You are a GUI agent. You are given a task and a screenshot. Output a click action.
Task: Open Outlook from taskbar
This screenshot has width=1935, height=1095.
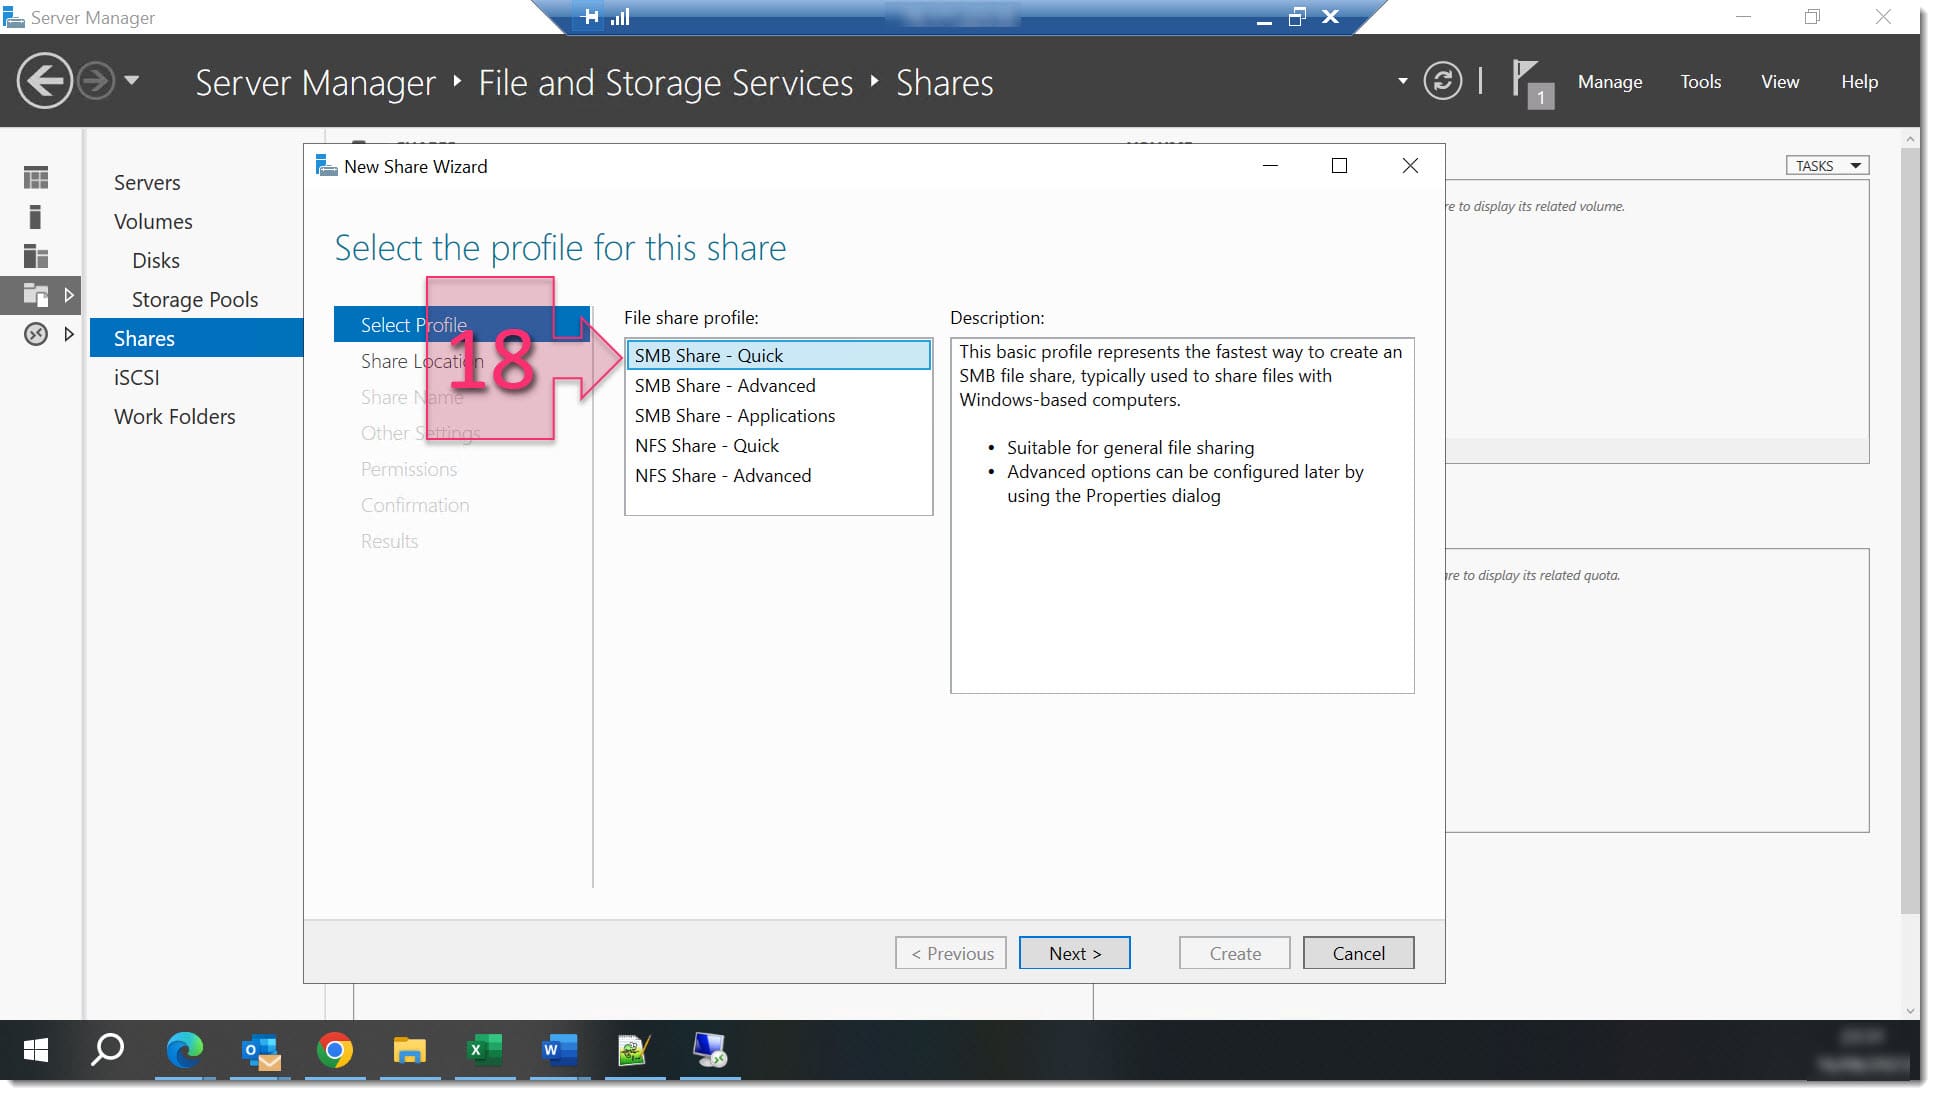point(261,1050)
